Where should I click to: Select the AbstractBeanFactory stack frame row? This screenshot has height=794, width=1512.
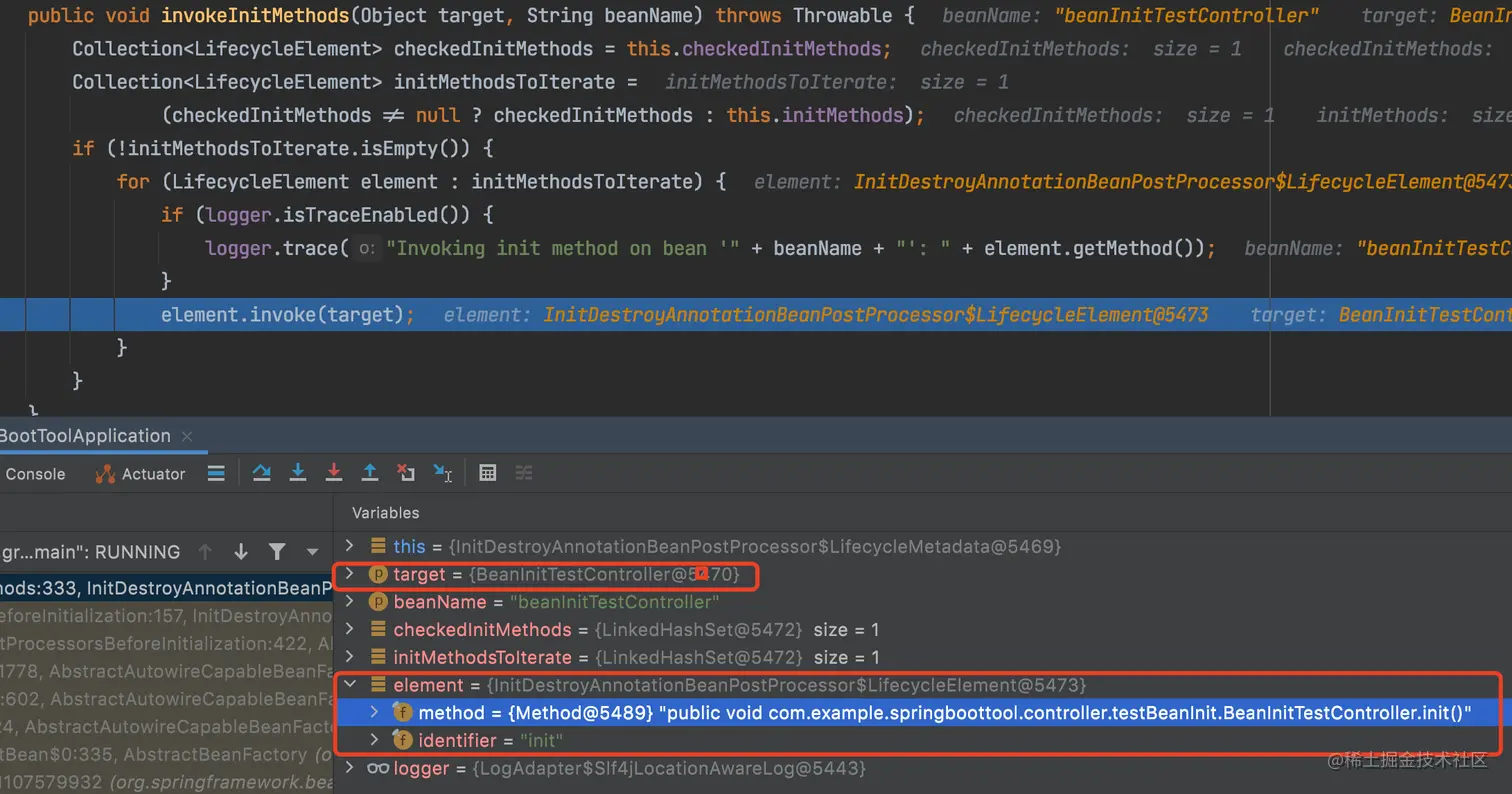click(x=166, y=755)
